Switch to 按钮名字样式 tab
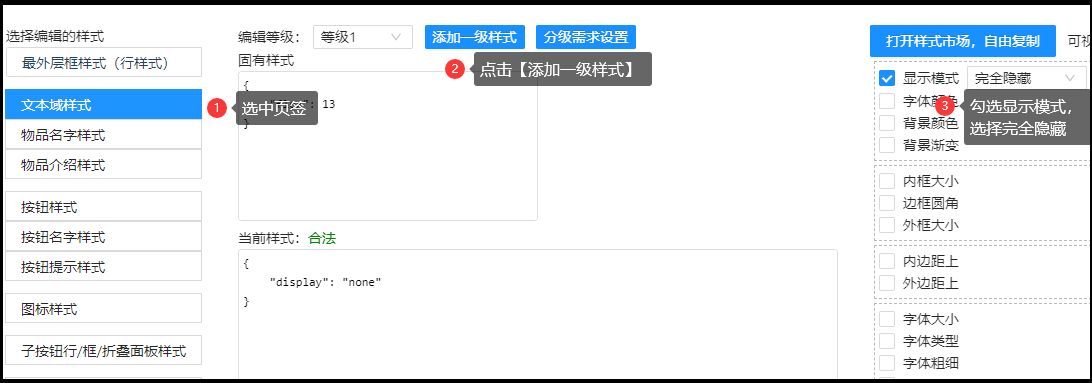The height and width of the screenshot is (383, 1092). (103, 237)
